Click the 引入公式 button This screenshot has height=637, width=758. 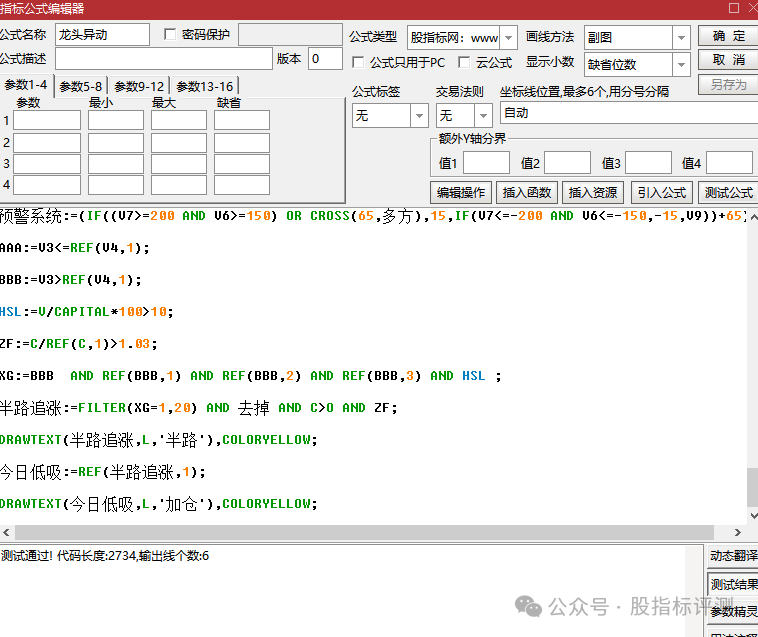tap(662, 192)
